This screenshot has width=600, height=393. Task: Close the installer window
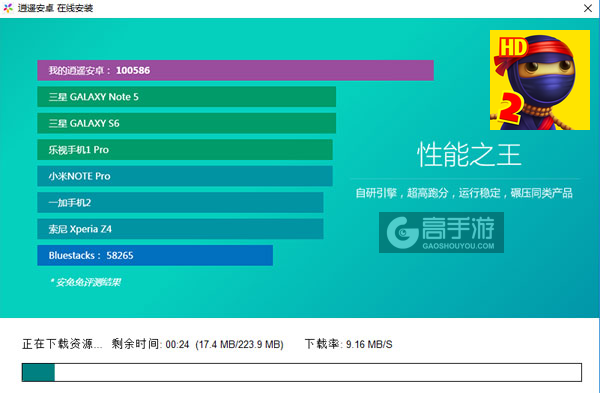[x=588, y=8]
